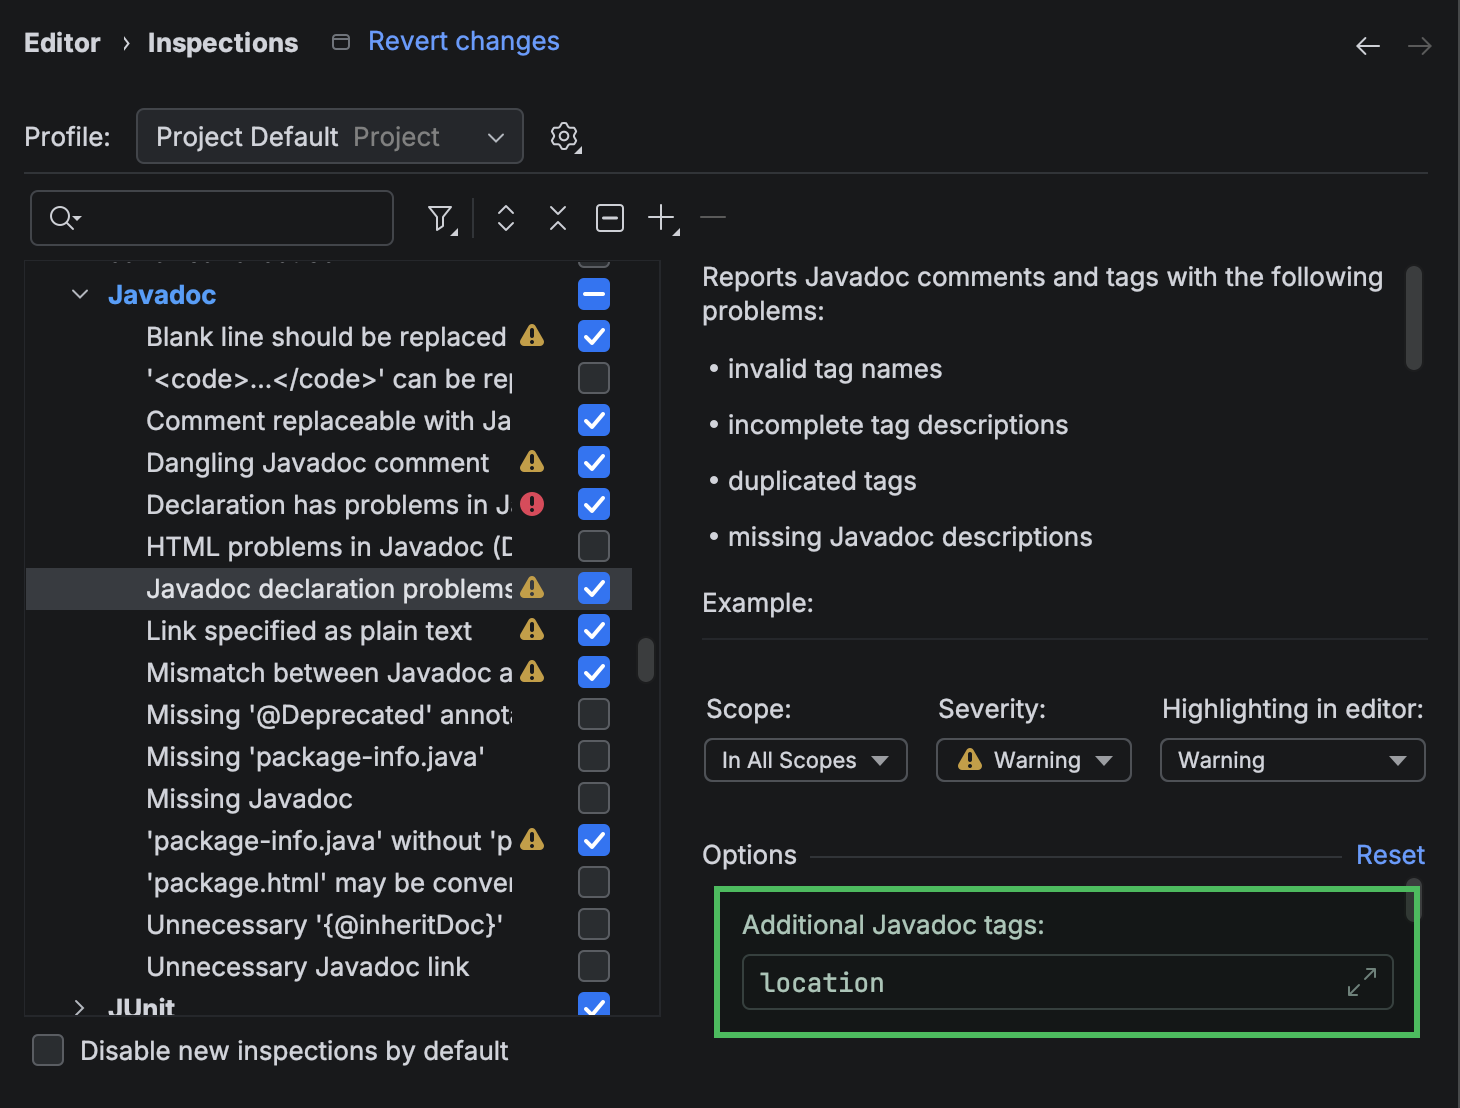Click warning icon on Mismatch between Javadoc row

(532, 671)
